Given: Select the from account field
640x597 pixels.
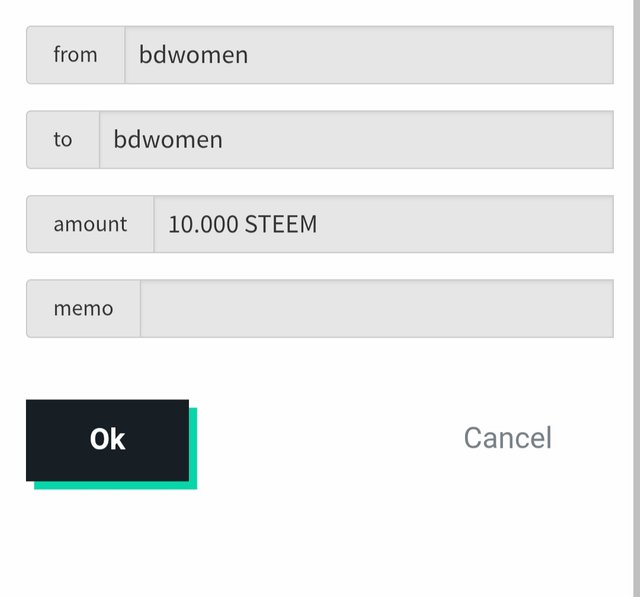Looking at the screenshot, I should pos(369,55).
